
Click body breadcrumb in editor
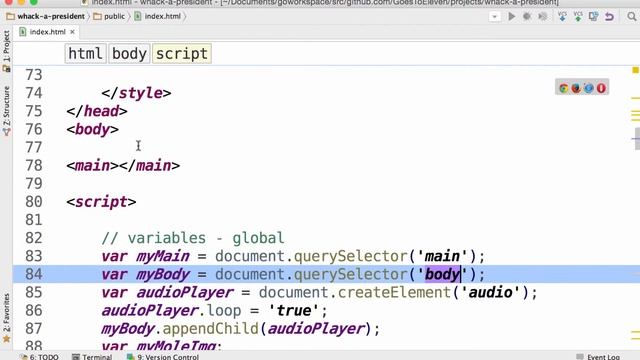[129, 53]
